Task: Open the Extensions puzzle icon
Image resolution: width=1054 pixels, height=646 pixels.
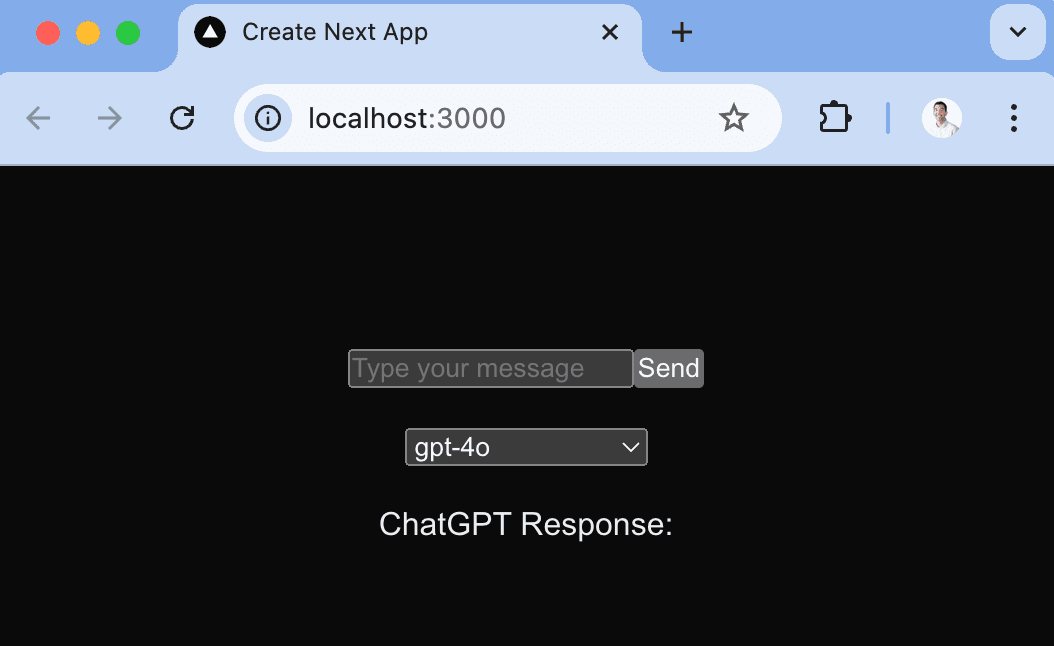Action: (835, 118)
